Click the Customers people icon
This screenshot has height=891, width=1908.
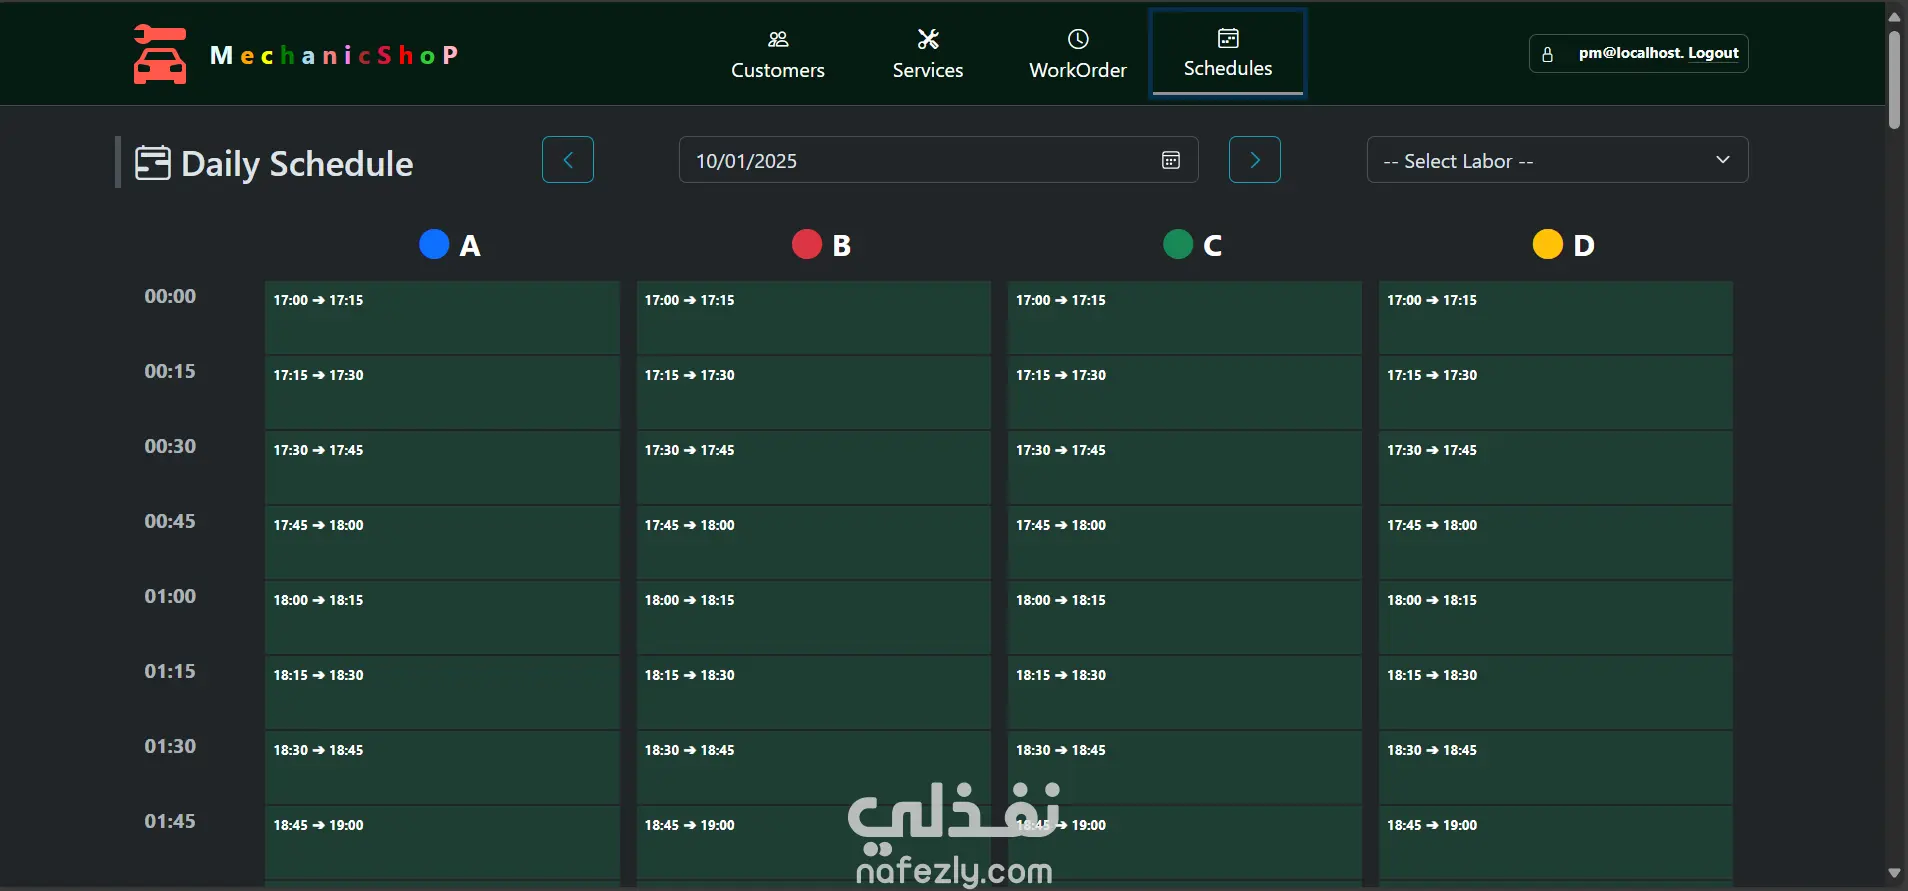point(778,39)
